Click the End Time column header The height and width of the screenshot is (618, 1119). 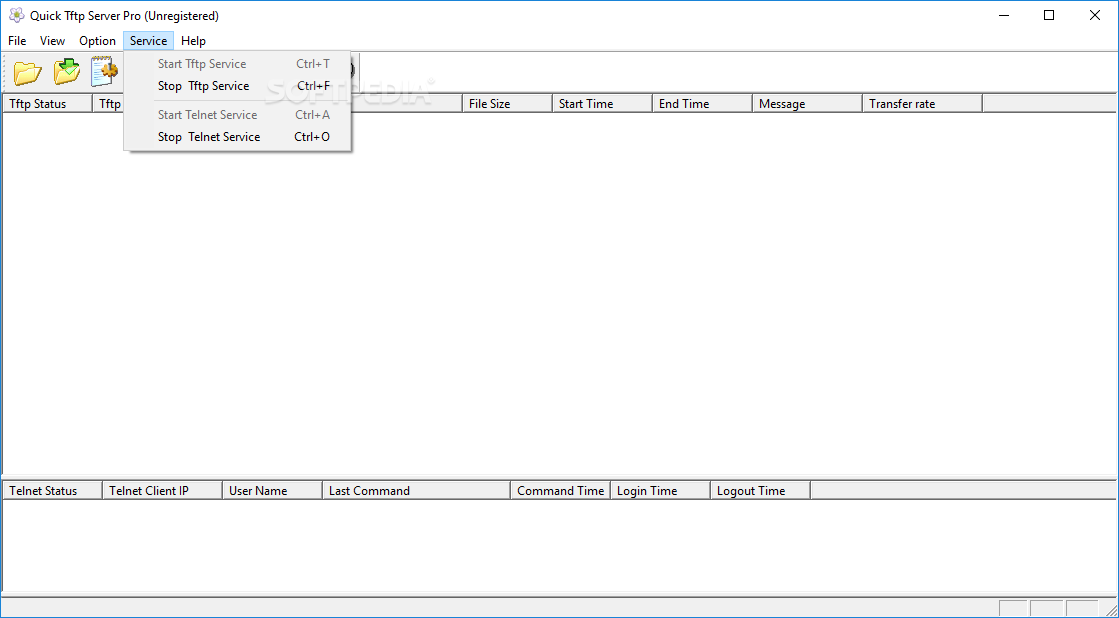[702, 103]
